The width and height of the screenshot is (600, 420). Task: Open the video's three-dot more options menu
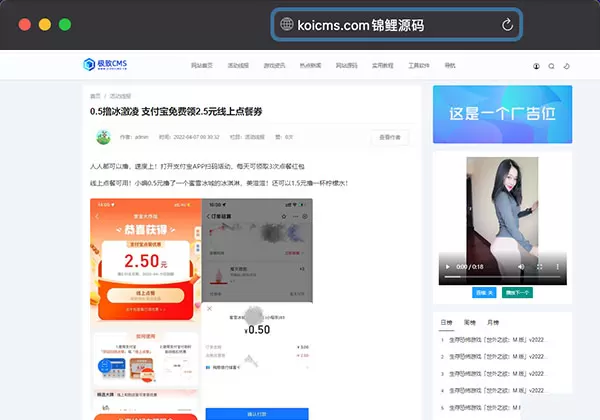click(558, 267)
